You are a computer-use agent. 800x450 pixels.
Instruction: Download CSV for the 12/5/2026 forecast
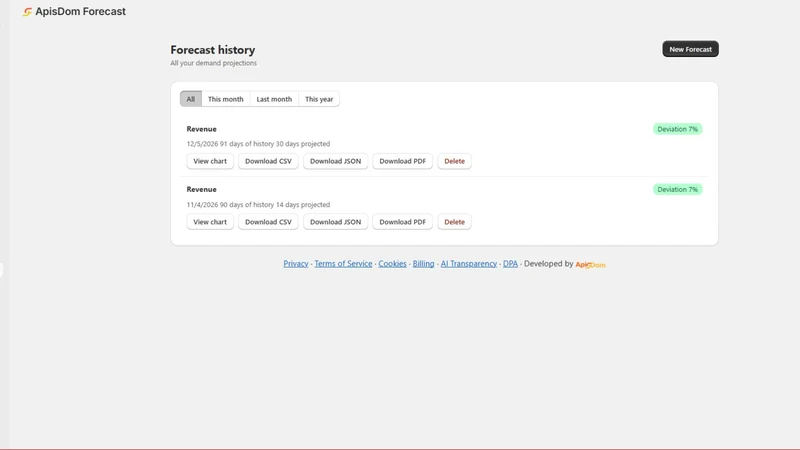(x=268, y=161)
